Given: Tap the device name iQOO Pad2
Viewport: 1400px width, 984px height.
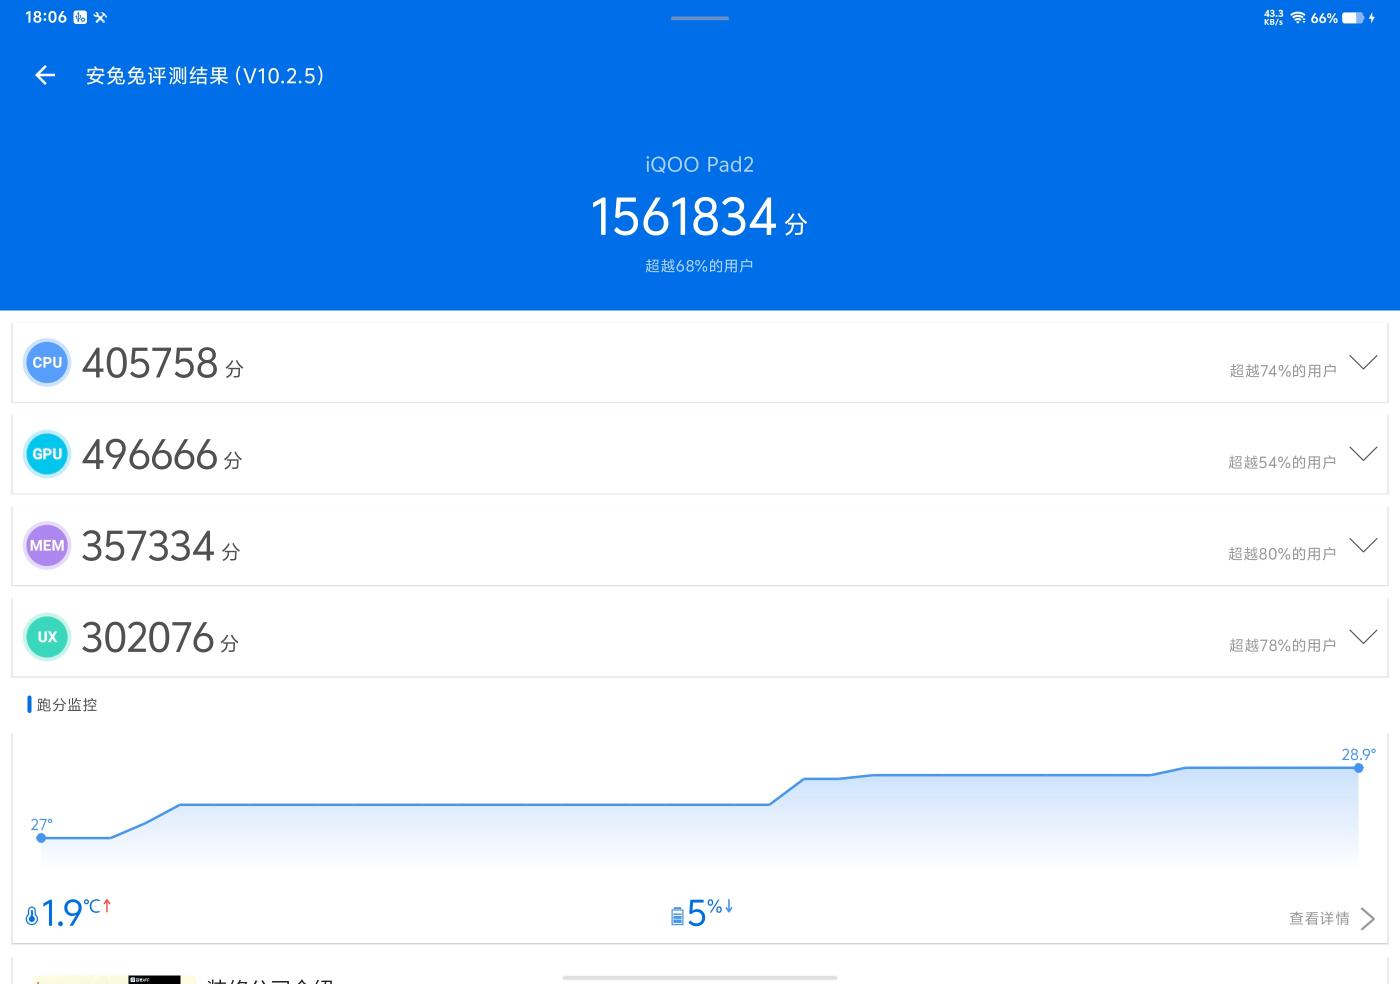Looking at the screenshot, I should click(x=699, y=164).
